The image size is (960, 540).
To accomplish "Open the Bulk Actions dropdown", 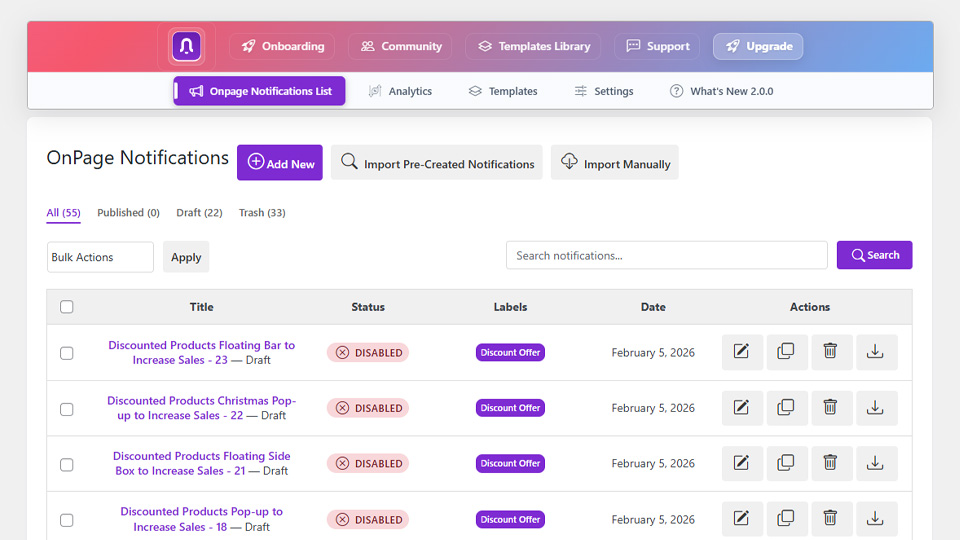I will click(100, 257).
